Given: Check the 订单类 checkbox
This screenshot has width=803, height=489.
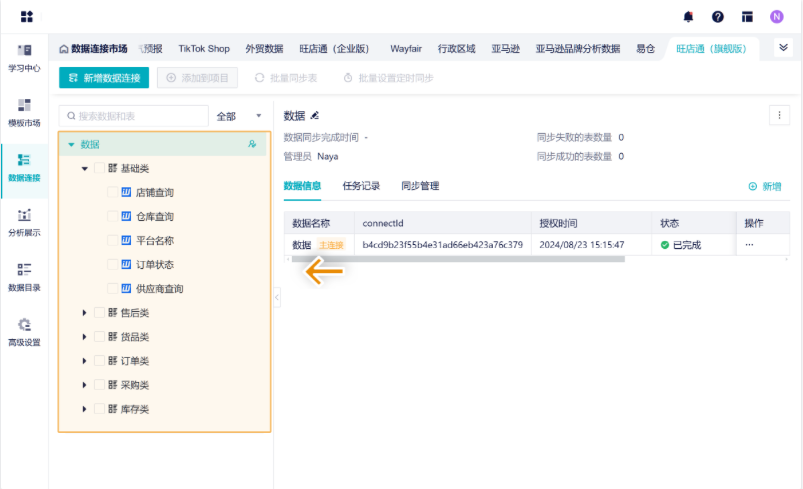Looking at the screenshot, I should (x=99, y=360).
